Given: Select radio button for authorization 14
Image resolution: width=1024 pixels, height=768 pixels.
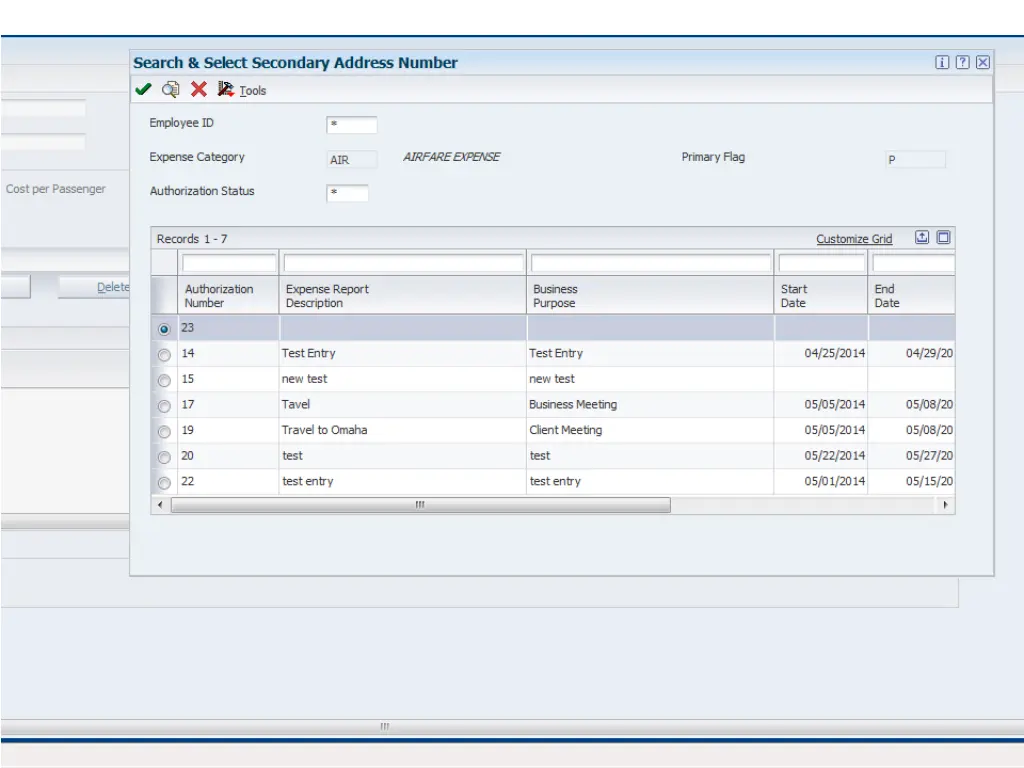Looking at the screenshot, I should 164,355.
